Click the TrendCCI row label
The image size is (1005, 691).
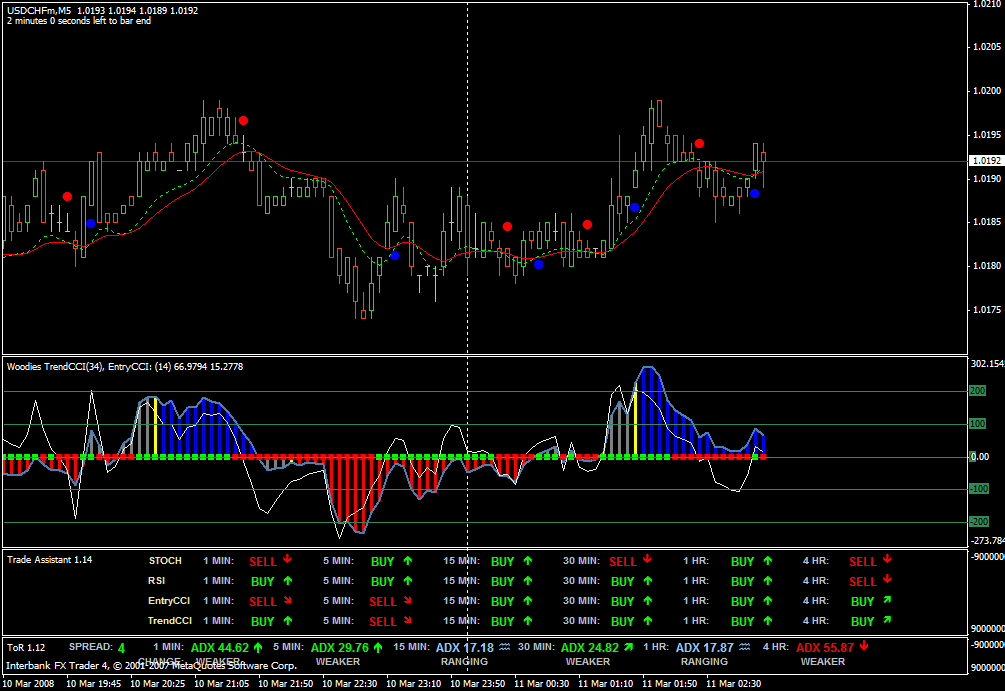click(x=170, y=620)
